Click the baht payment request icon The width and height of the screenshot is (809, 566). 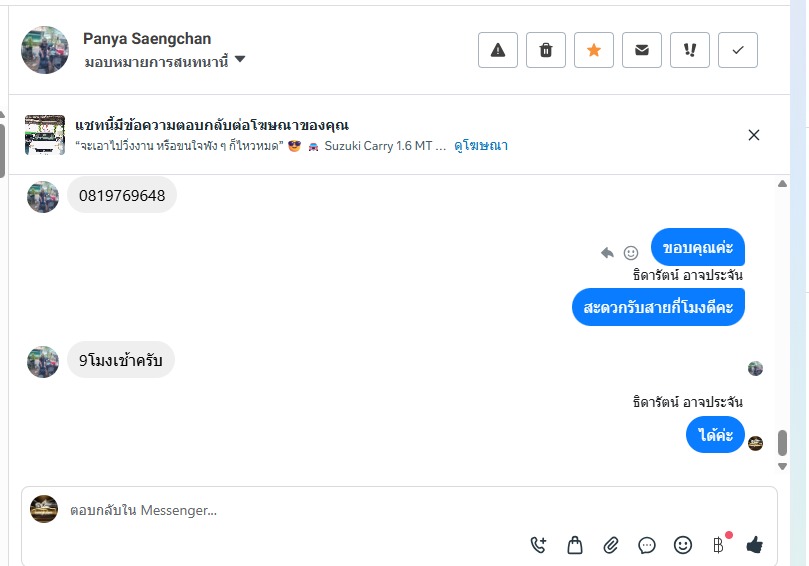pos(718,545)
